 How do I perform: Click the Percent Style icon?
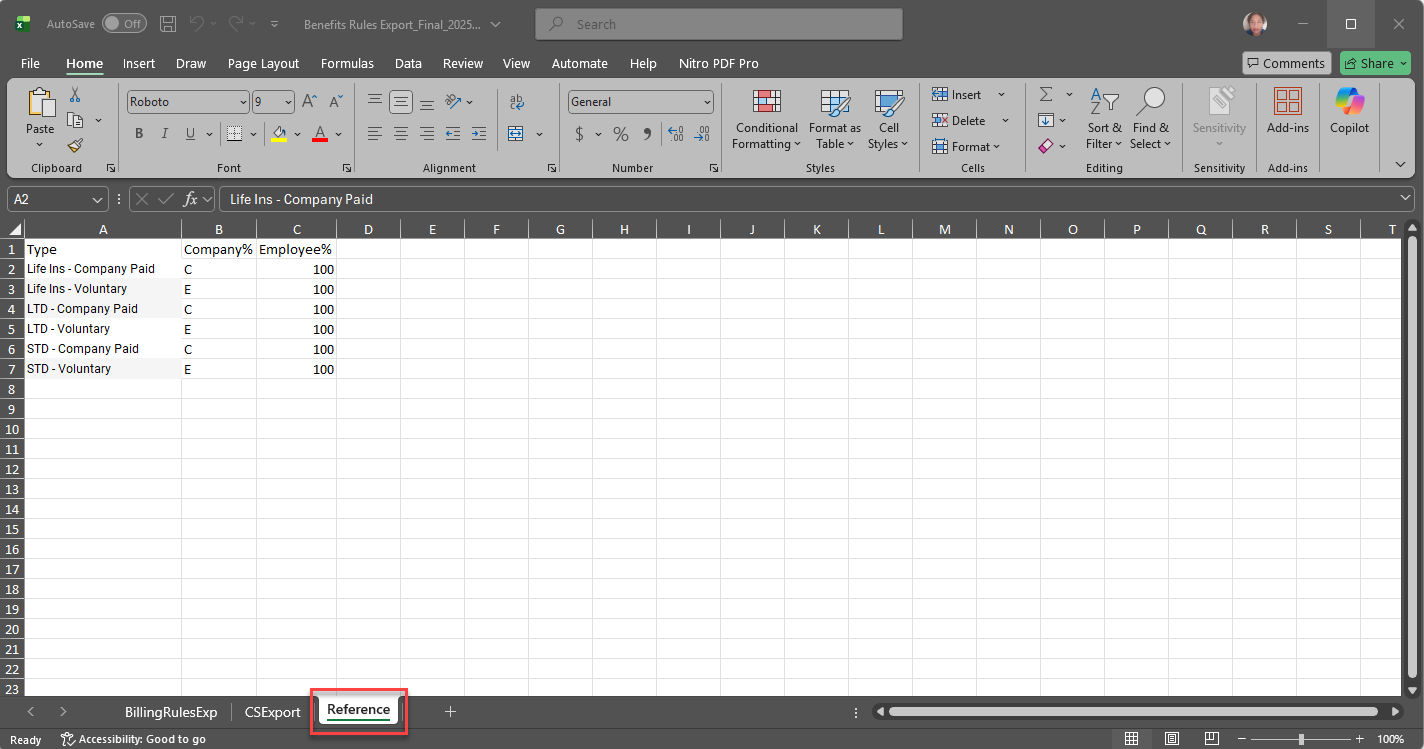621,134
